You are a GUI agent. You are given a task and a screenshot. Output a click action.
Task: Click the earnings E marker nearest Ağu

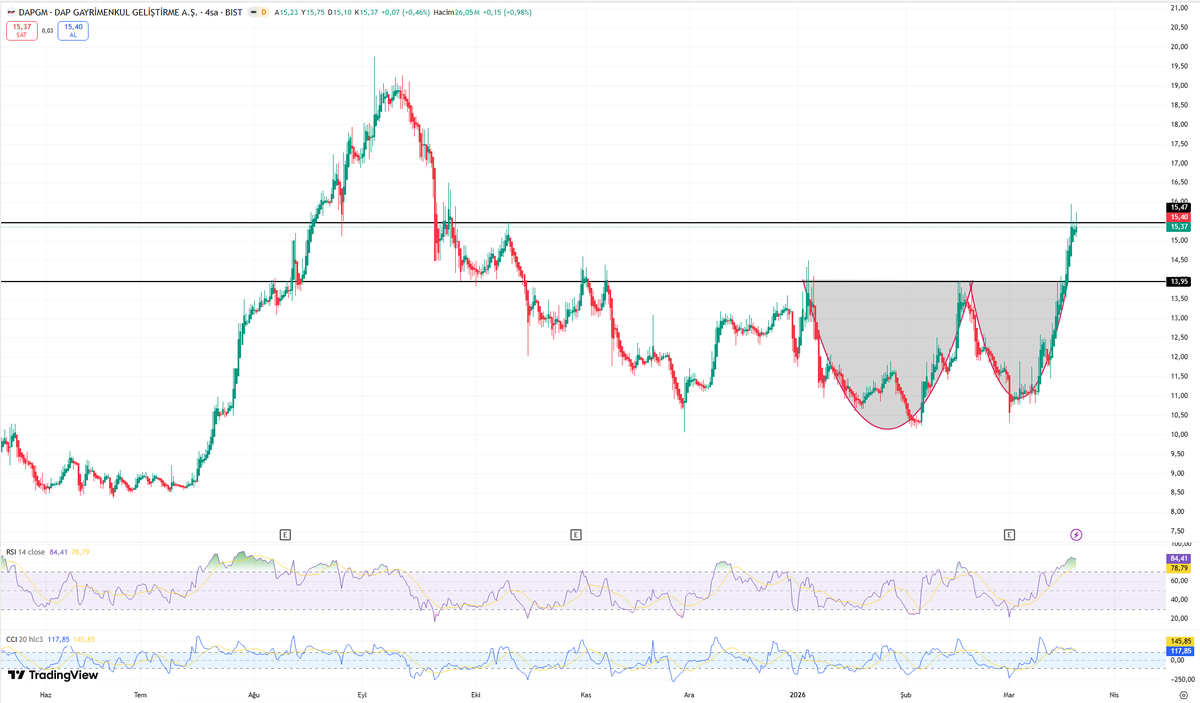pyautogui.click(x=285, y=535)
